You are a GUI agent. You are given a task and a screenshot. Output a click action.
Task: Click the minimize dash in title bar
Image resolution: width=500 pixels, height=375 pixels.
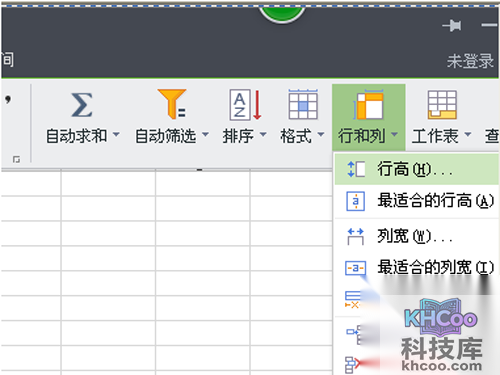(490, 25)
